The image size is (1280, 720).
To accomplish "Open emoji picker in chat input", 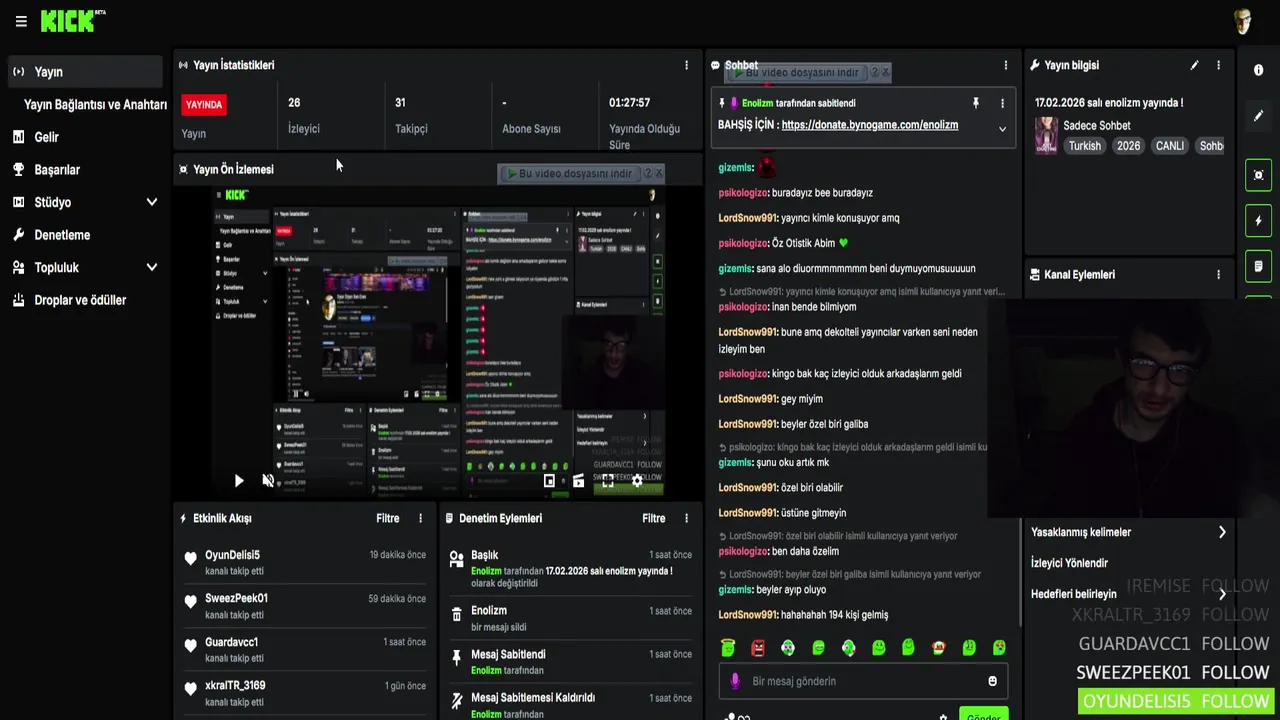I will click(992, 681).
